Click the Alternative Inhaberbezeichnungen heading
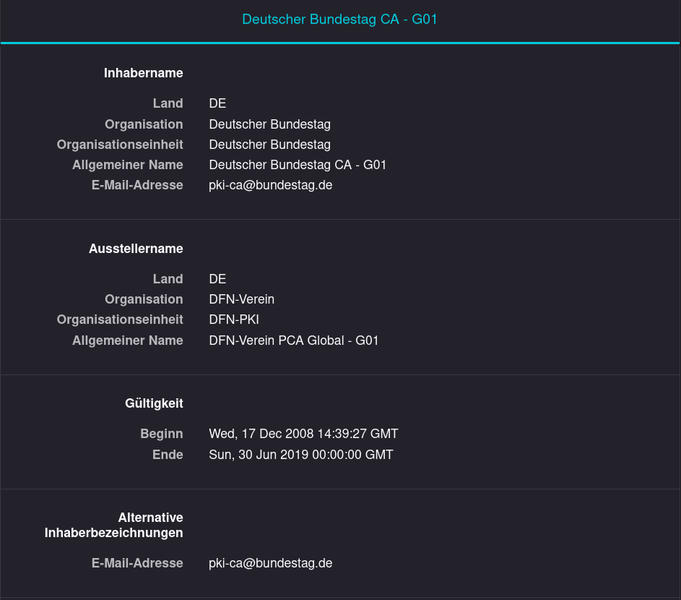 114,525
